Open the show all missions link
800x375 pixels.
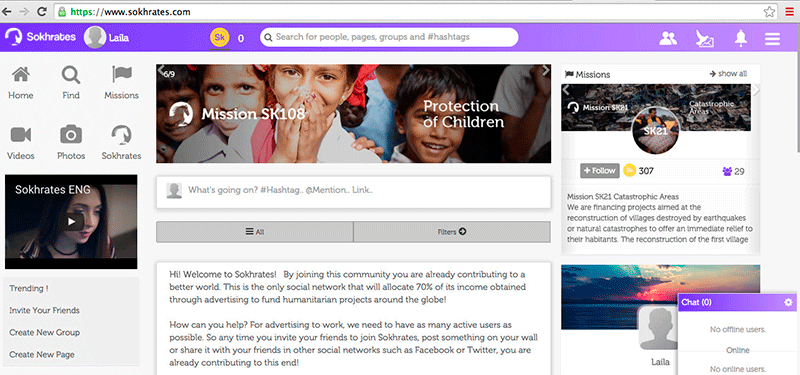click(728, 74)
